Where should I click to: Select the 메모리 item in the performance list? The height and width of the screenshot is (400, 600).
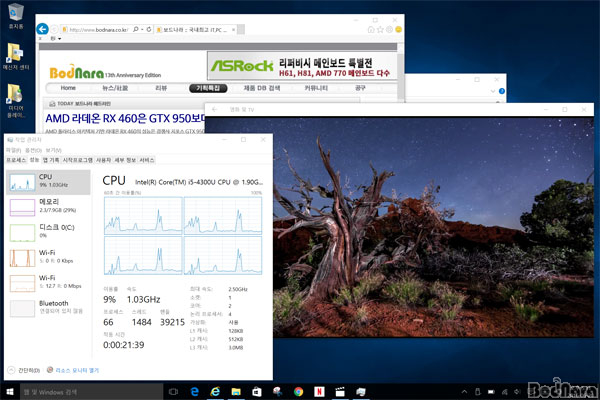point(48,207)
